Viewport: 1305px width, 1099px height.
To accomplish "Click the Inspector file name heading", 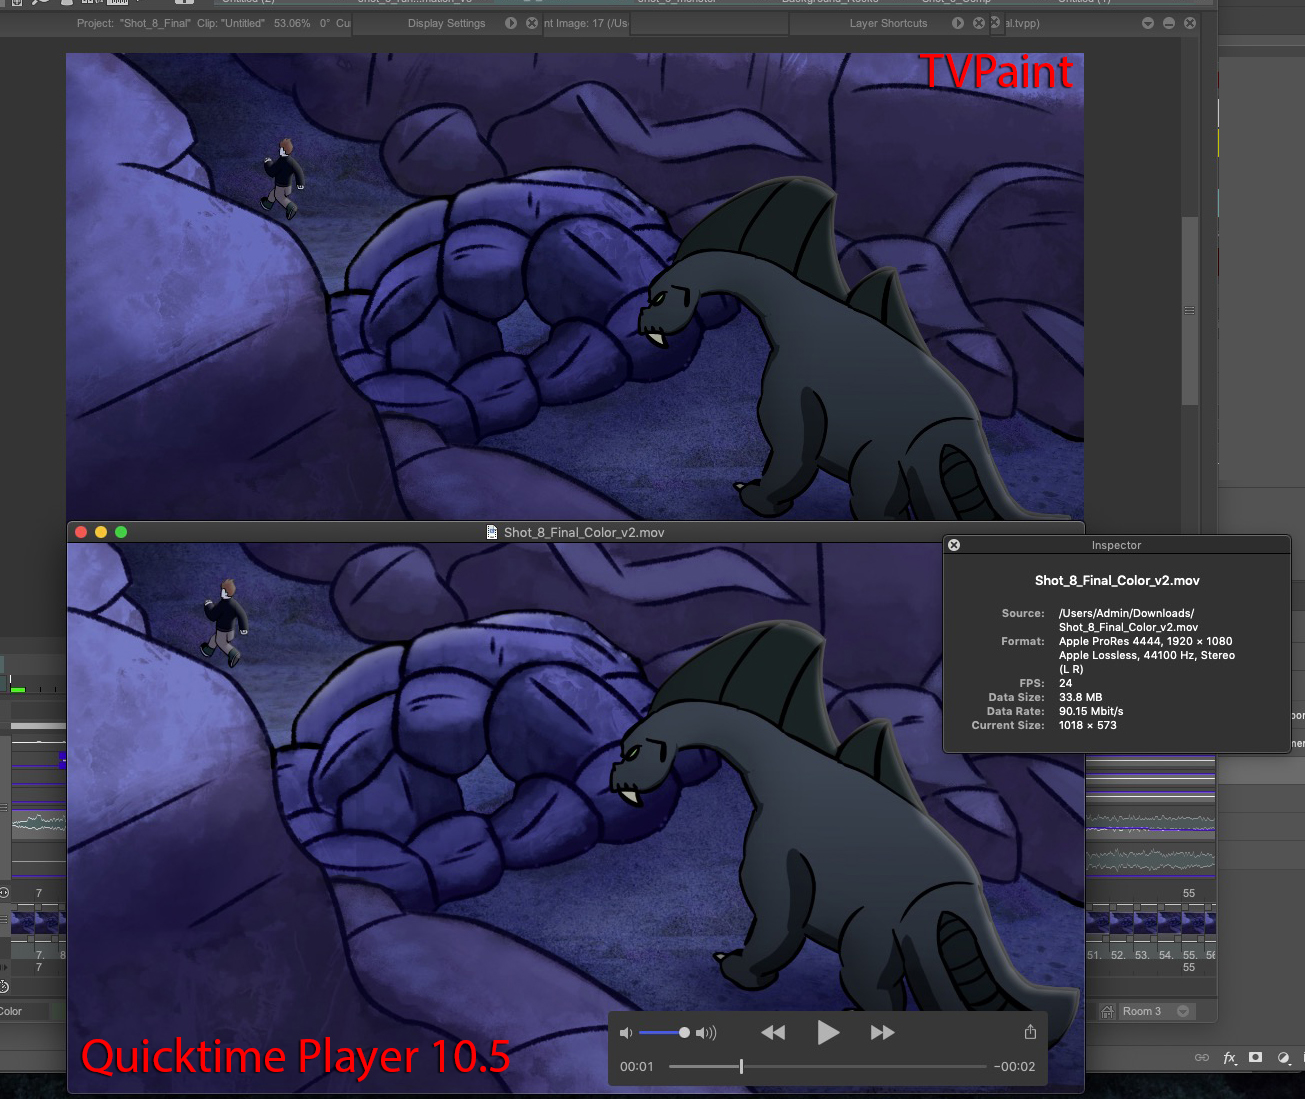I will tap(1117, 580).
